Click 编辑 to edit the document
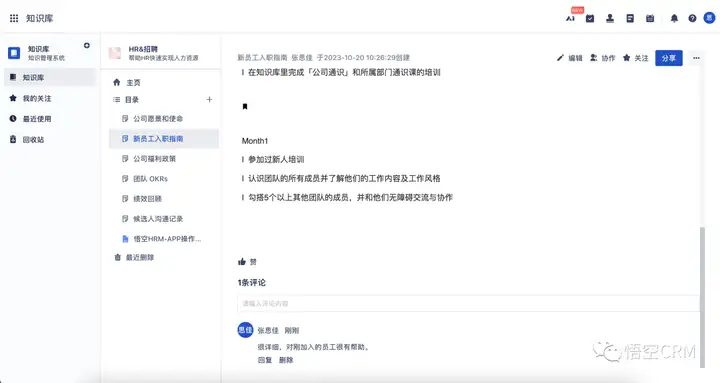 (x=569, y=58)
